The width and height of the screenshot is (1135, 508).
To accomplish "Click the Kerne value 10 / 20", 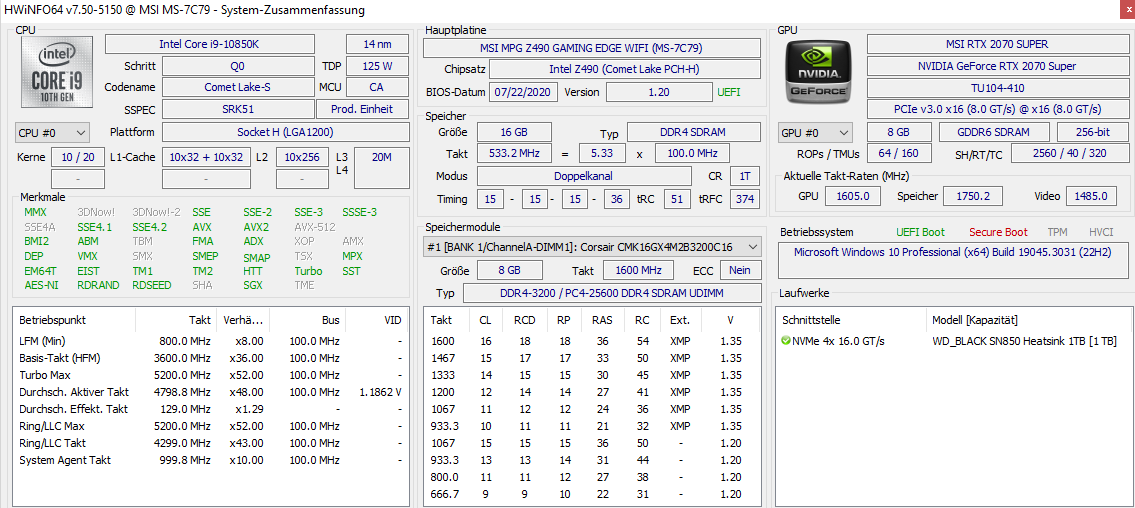I will point(77,157).
